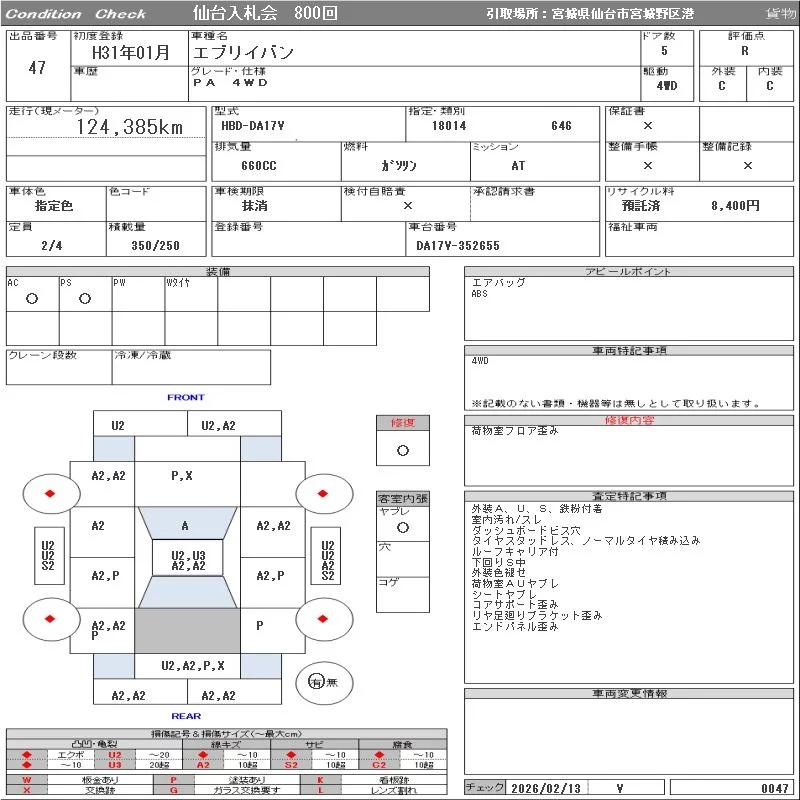This screenshot has width=800, height=800.
Task: Toggle the PS equipment circle mark
Action: [x=85, y=299]
